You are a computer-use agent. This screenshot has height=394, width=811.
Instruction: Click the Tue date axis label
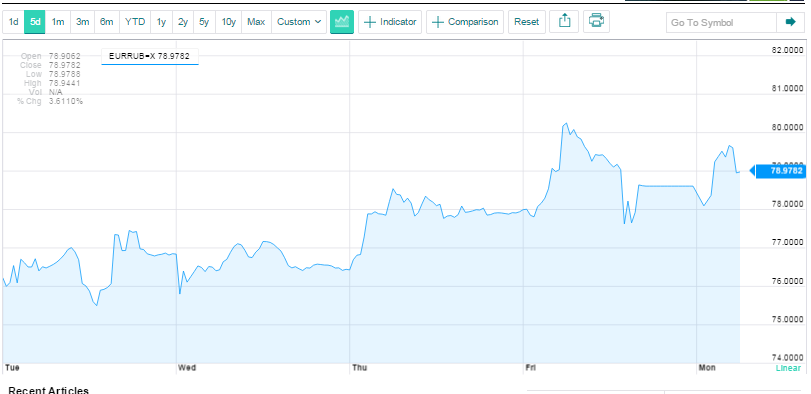11,368
